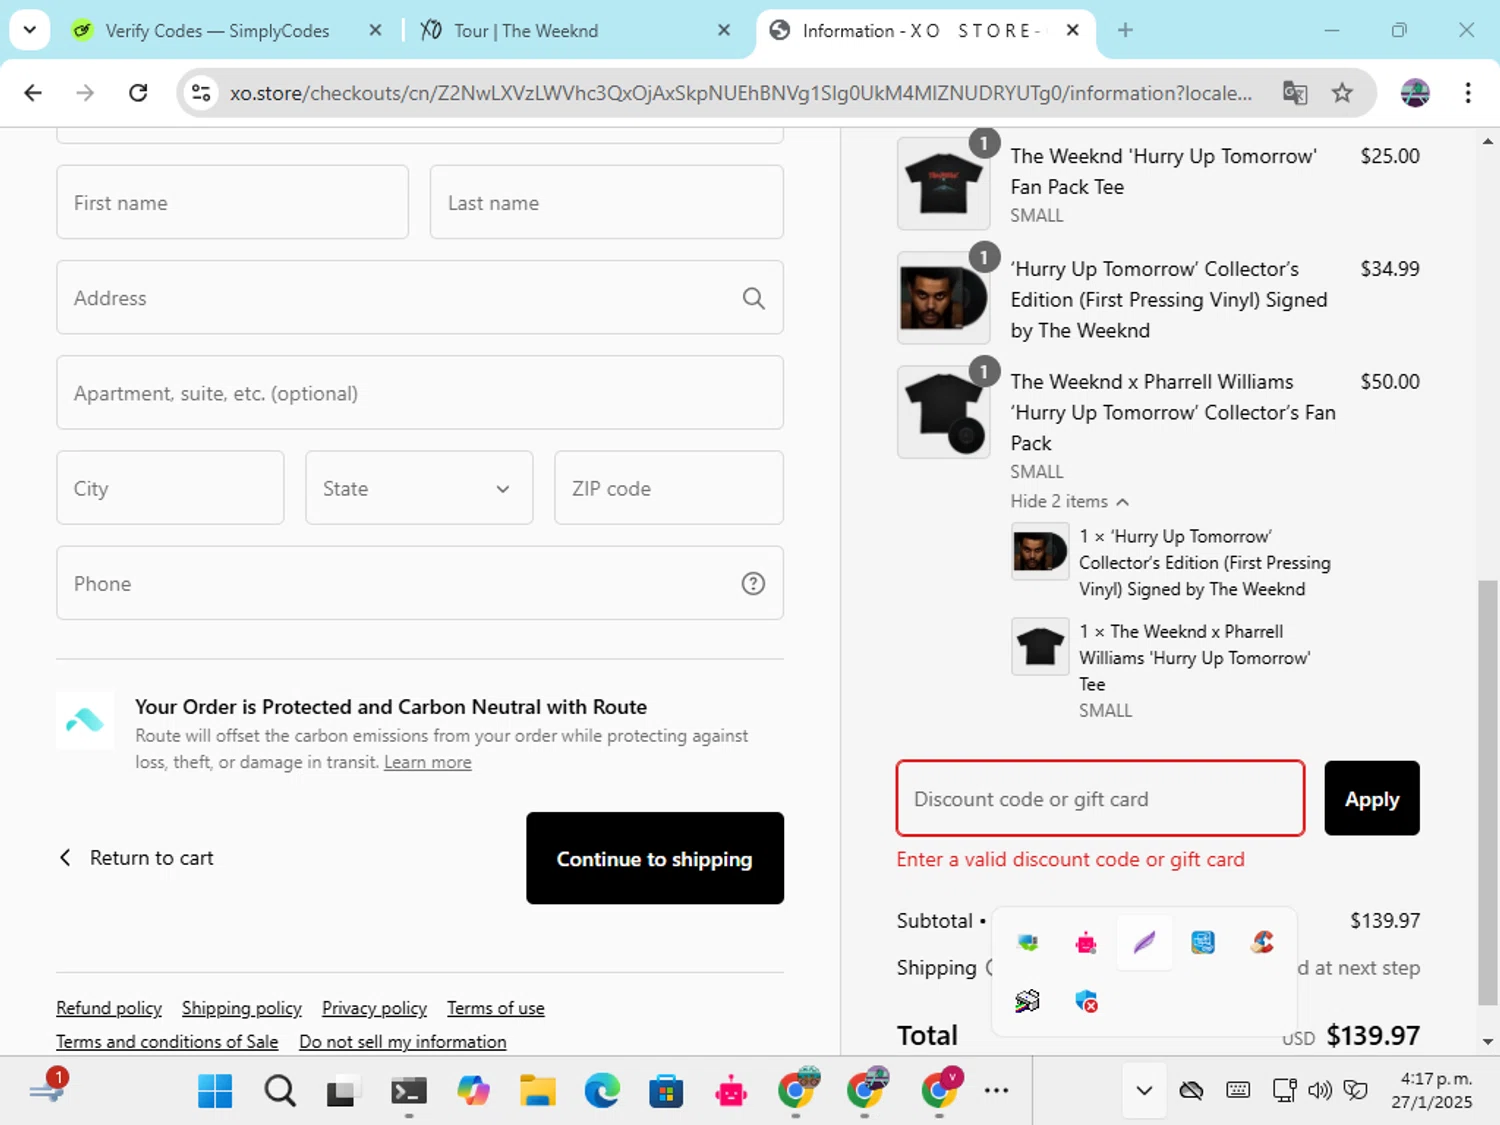The height and width of the screenshot is (1125, 1500).
Task: Go back using the browser back arrow
Action: [33, 93]
